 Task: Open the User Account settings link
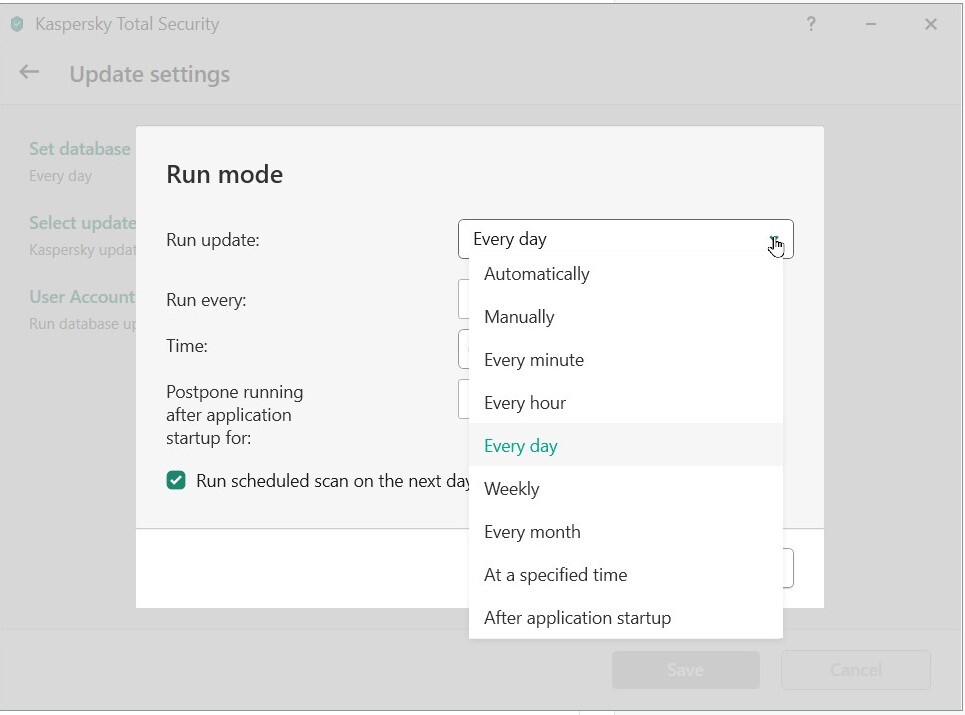(x=82, y=297)
